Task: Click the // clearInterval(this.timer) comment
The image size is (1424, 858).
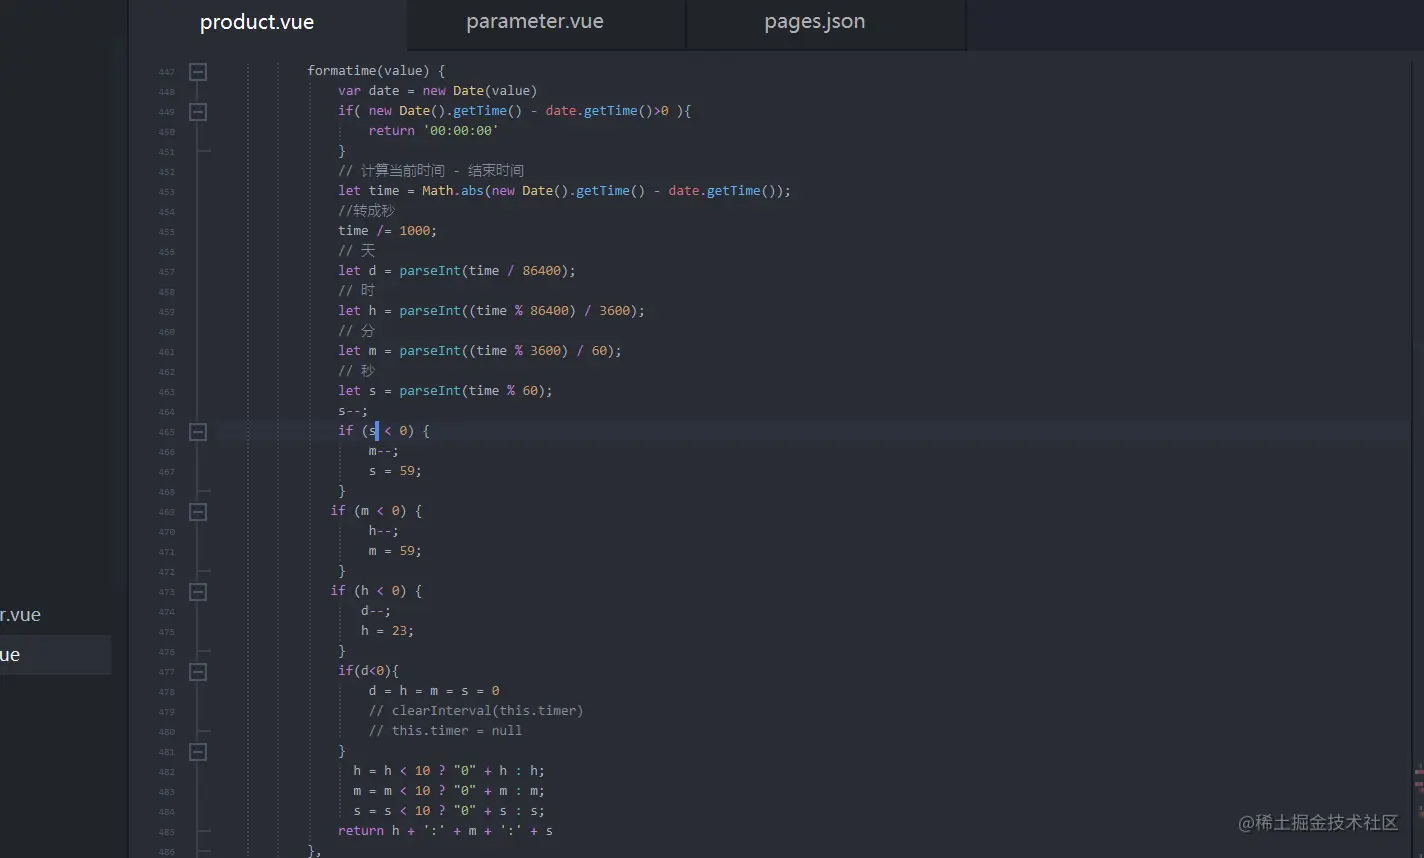Action: point(475,711)
